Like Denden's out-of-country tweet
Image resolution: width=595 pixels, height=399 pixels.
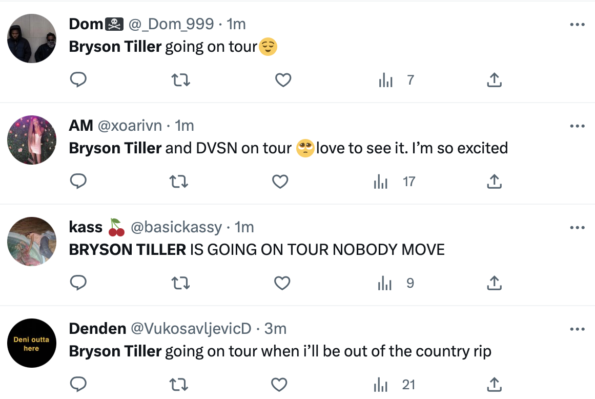coord(279,385)
